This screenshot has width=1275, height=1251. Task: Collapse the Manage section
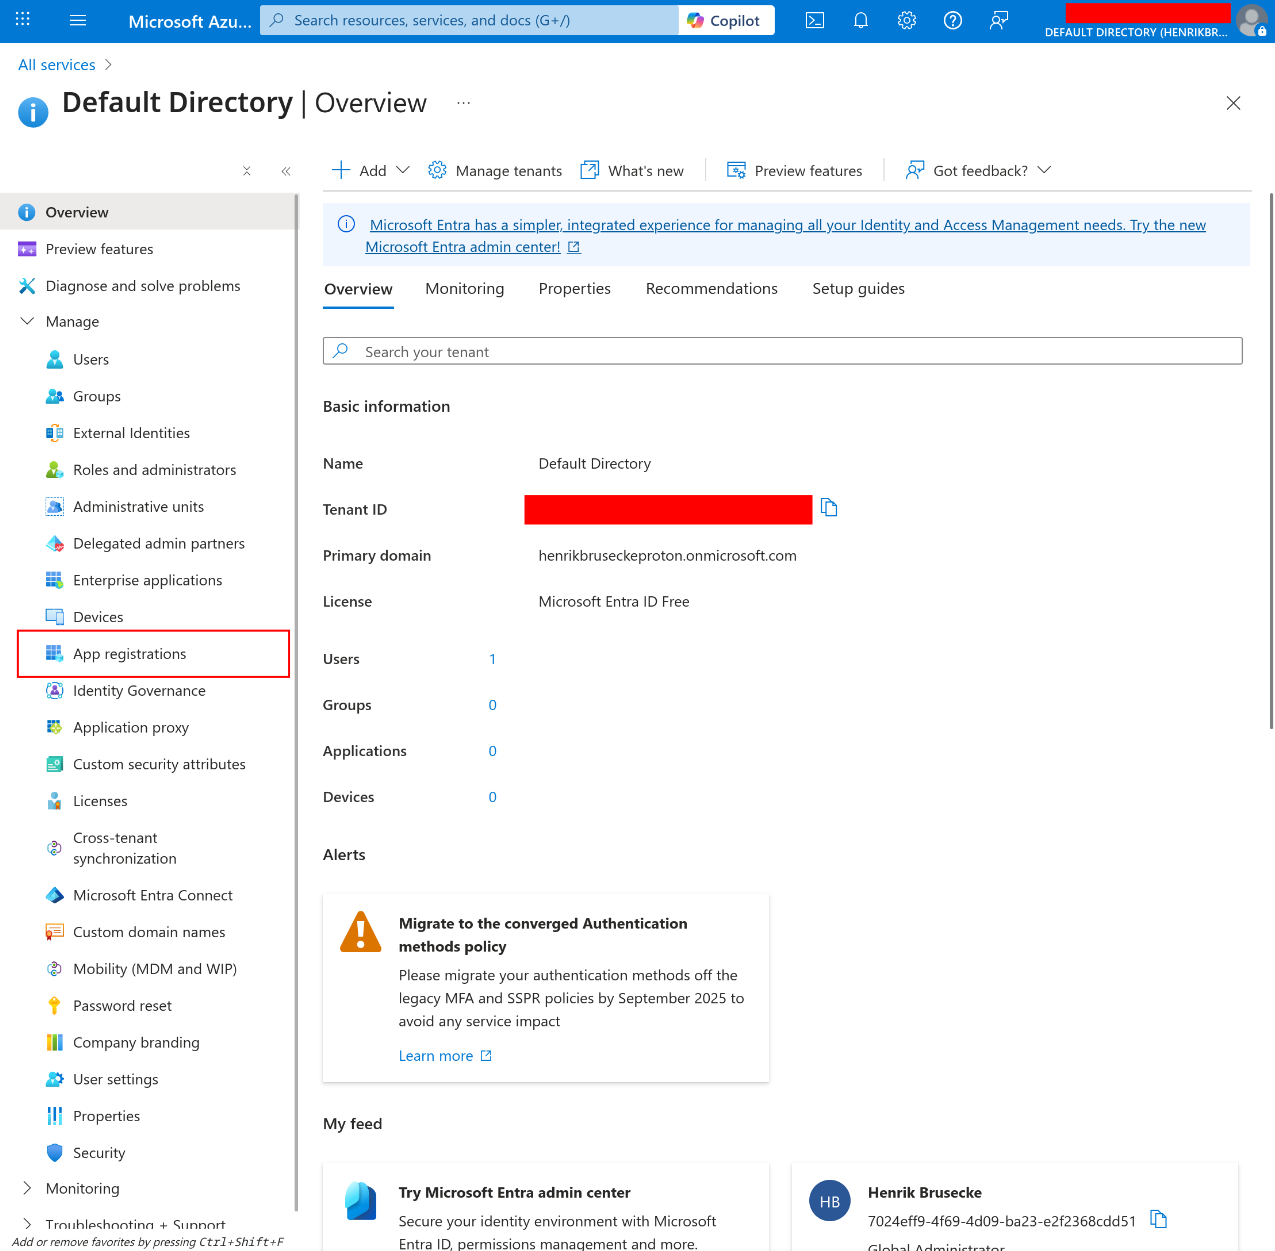(26, 321)
